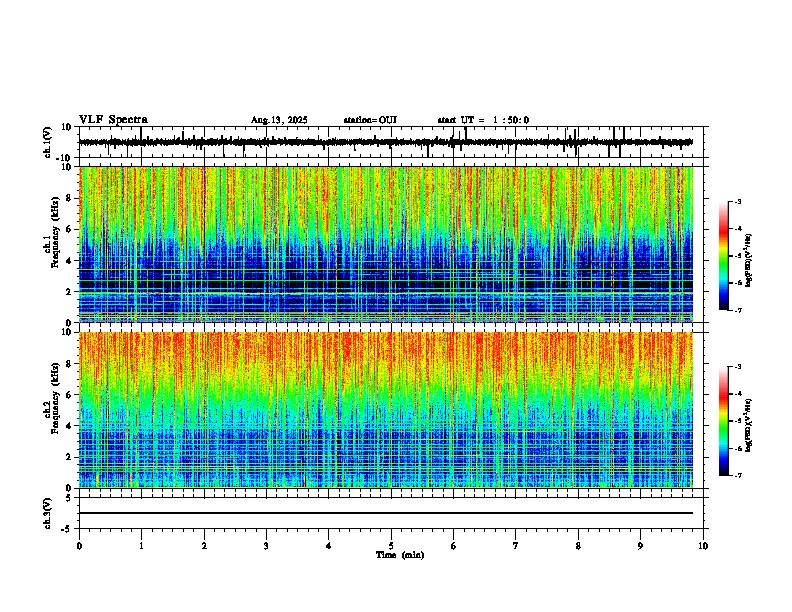Click inside the ch.2 frequency spectrogram

[x=386, y=410]
